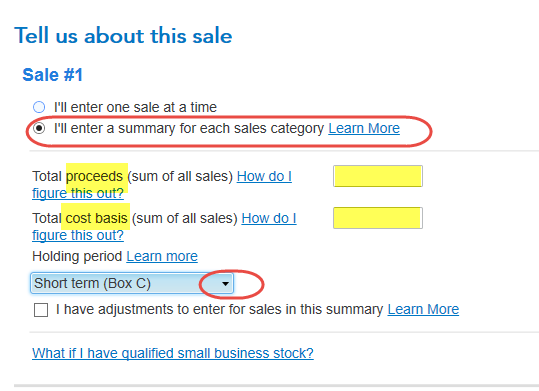Click the "Sale #1" heading

[53, 75]
